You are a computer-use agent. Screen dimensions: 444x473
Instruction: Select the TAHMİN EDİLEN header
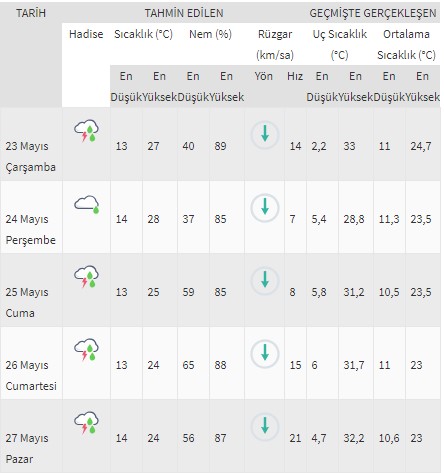coord(184,13)
